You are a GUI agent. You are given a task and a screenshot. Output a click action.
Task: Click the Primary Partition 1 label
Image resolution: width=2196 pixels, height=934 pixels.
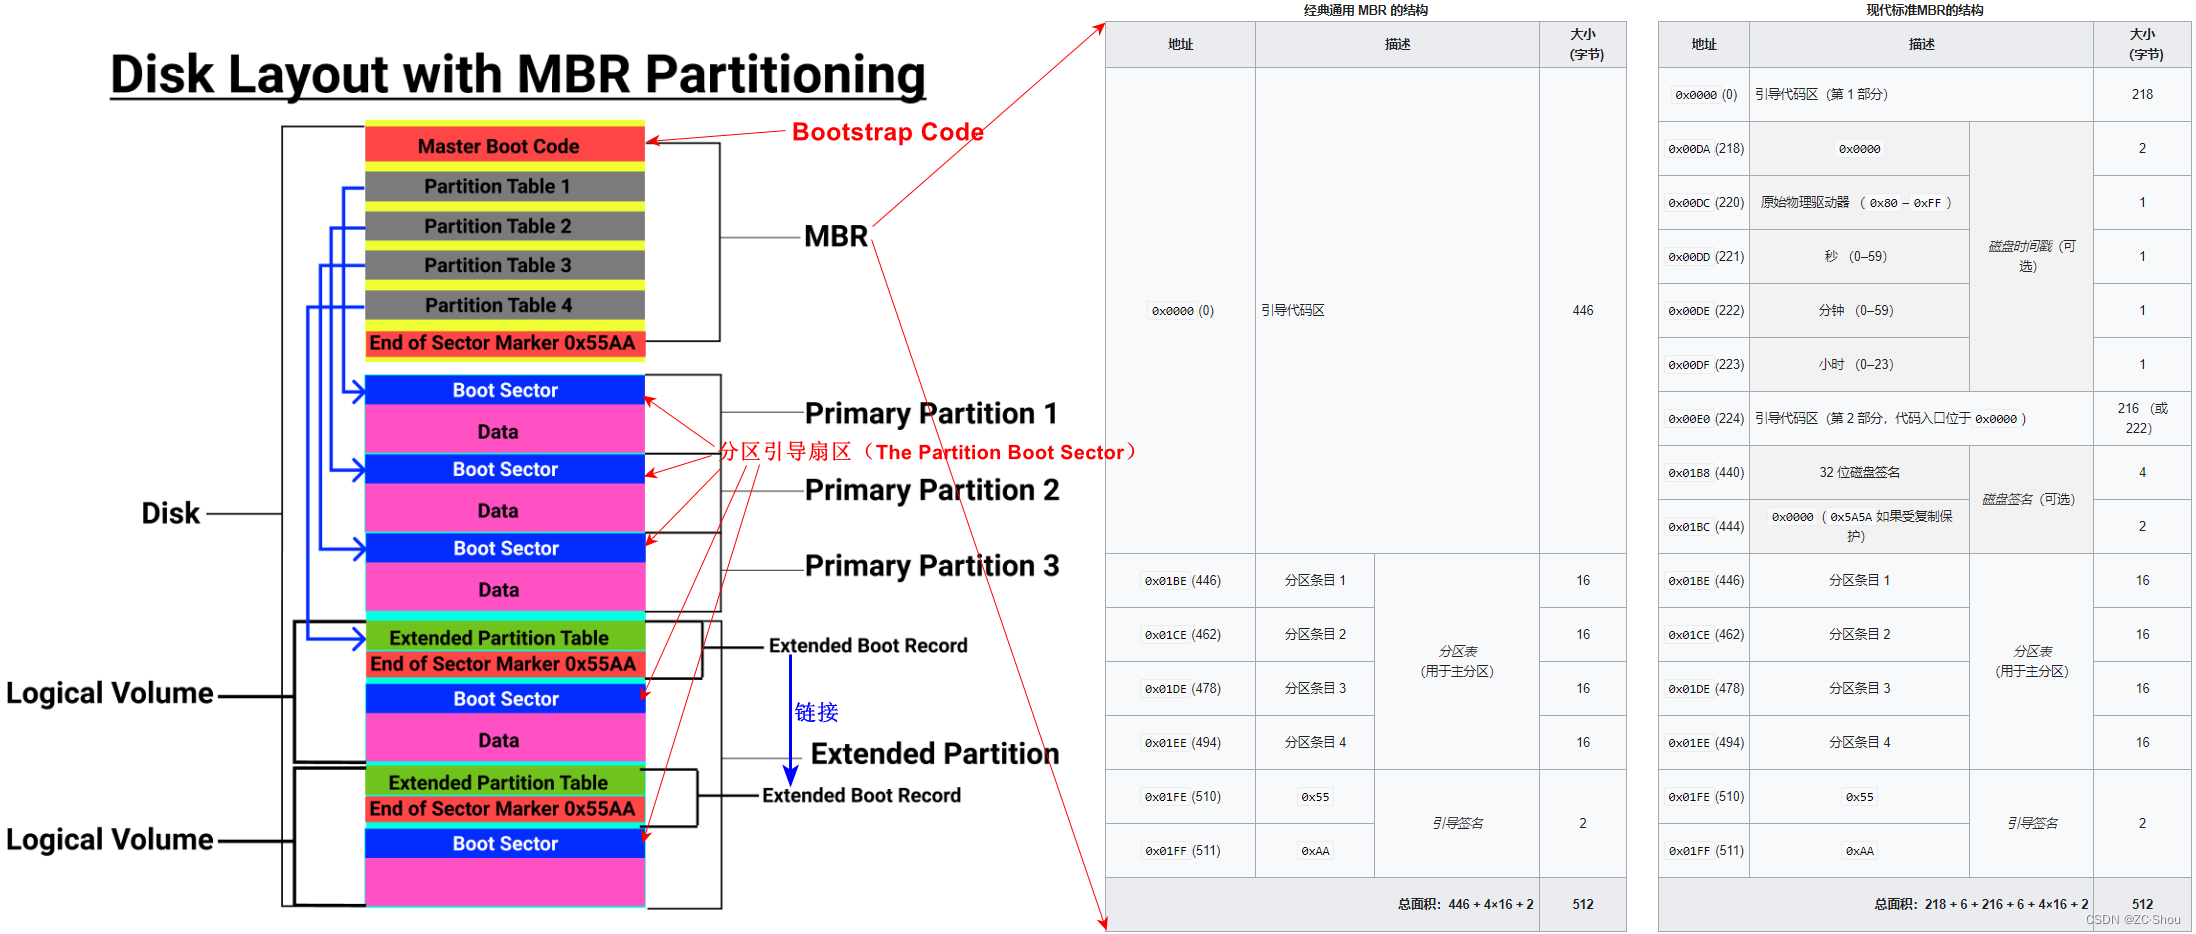[x=930, y=412]
